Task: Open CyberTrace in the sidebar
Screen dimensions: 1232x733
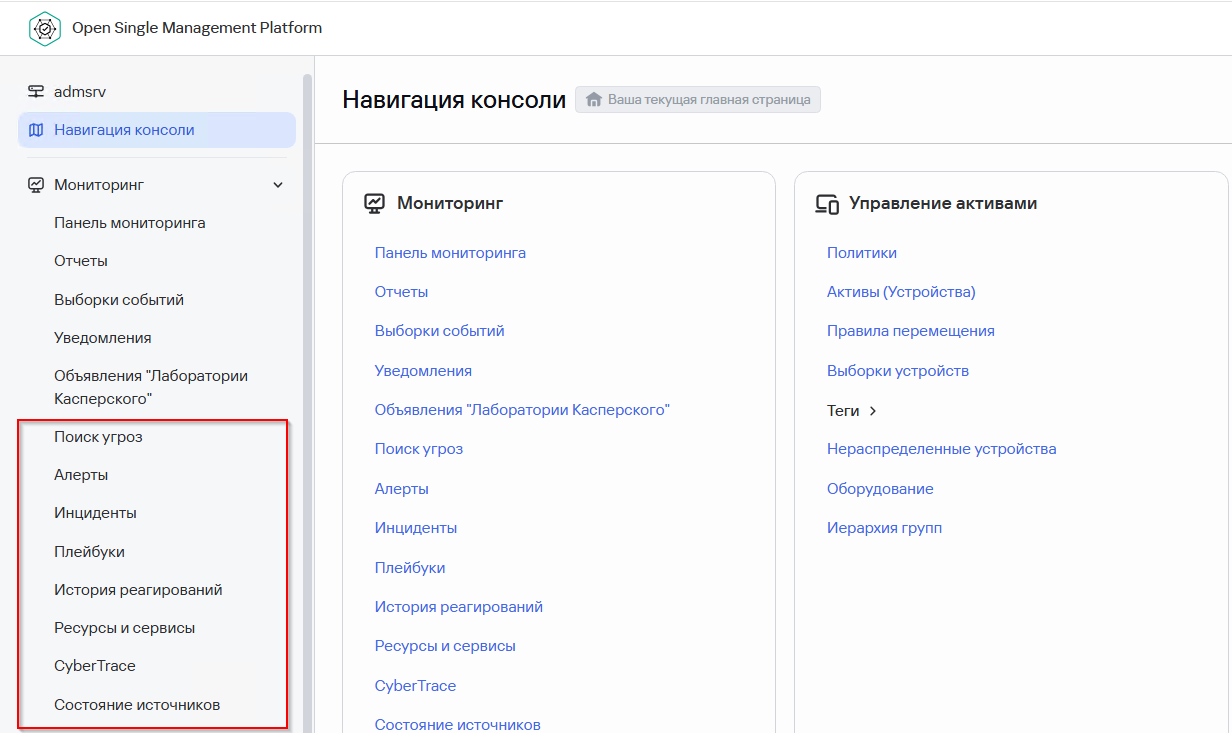Action: pos(95,666)
